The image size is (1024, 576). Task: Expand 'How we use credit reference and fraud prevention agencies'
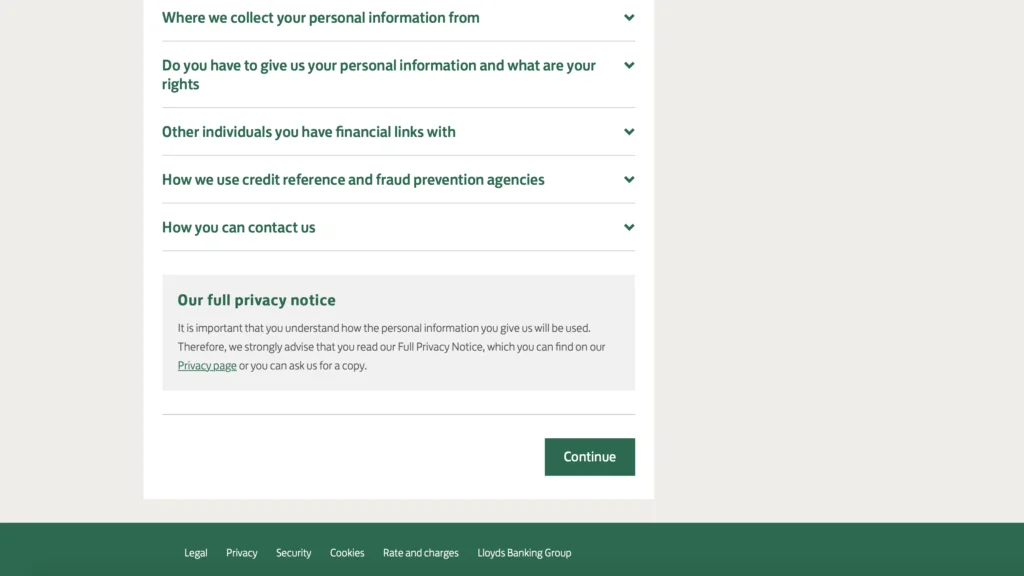point(353,180)
